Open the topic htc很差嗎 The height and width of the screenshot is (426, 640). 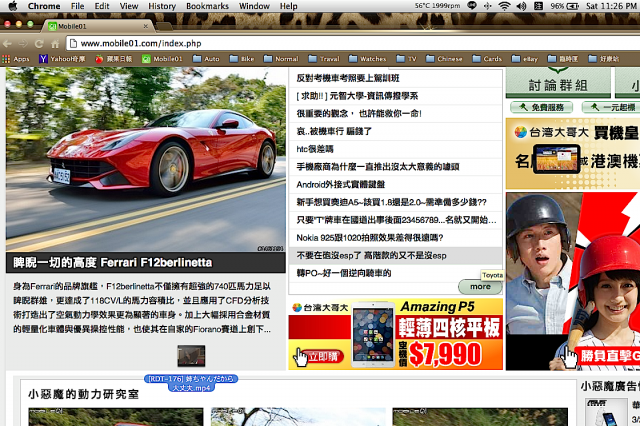point(315,149)
